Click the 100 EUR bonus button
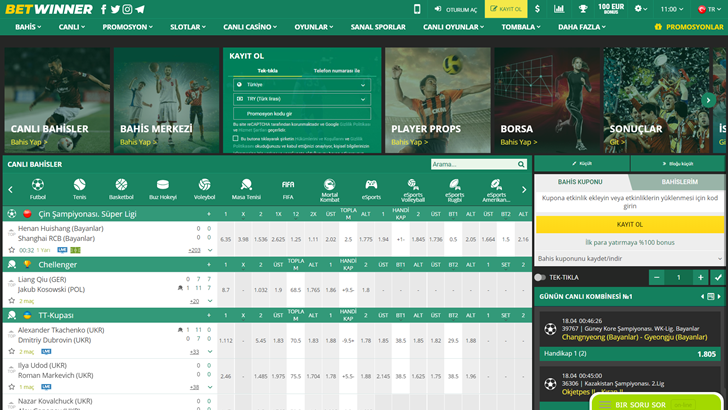Screen dimensions: 728x410 [611, 8]
